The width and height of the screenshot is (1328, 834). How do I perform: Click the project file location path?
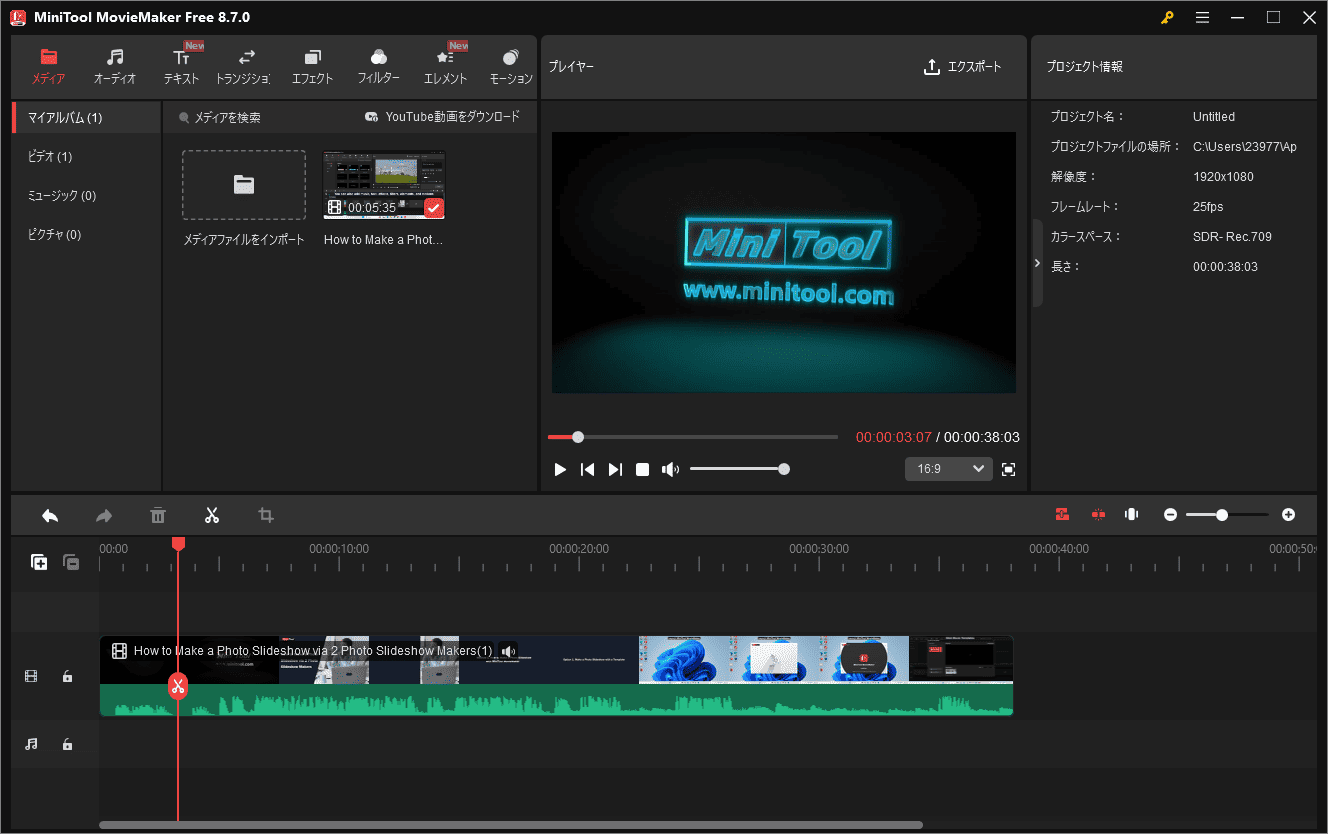click(x=1245, y=147)
